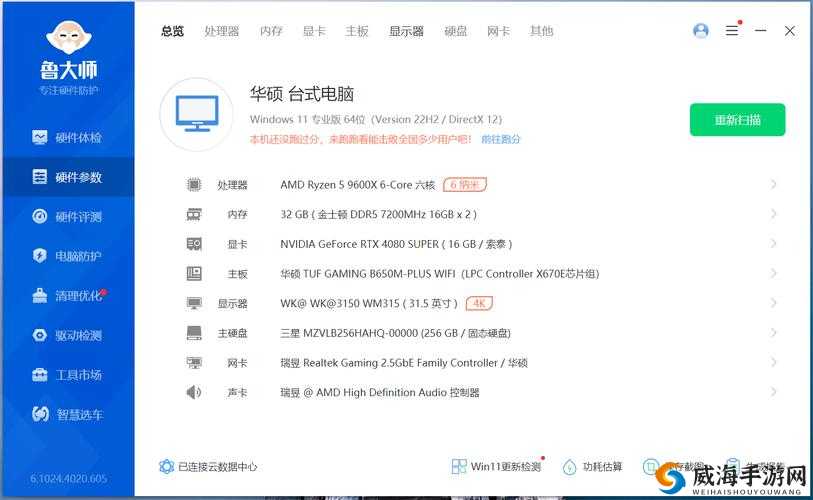
Task: Switch to the 内存 tab
Action: [271, 31]
